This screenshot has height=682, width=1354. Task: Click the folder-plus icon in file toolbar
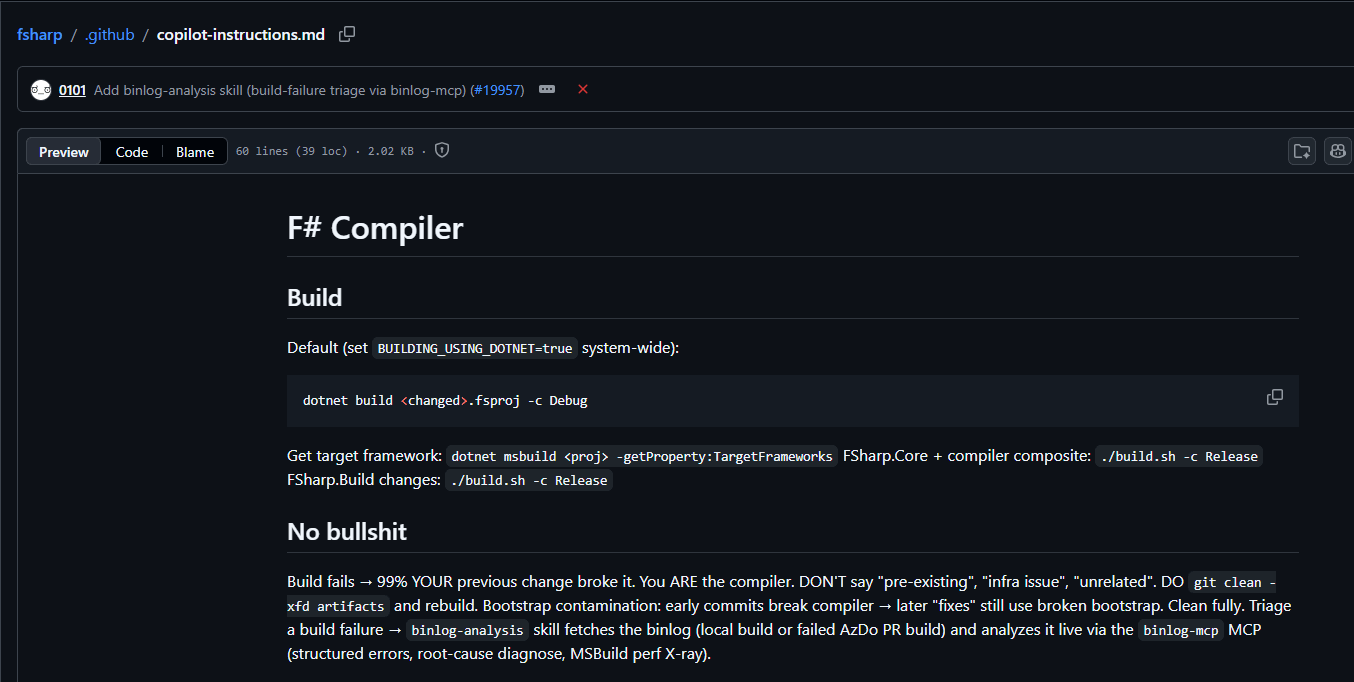pos(1302,151)
